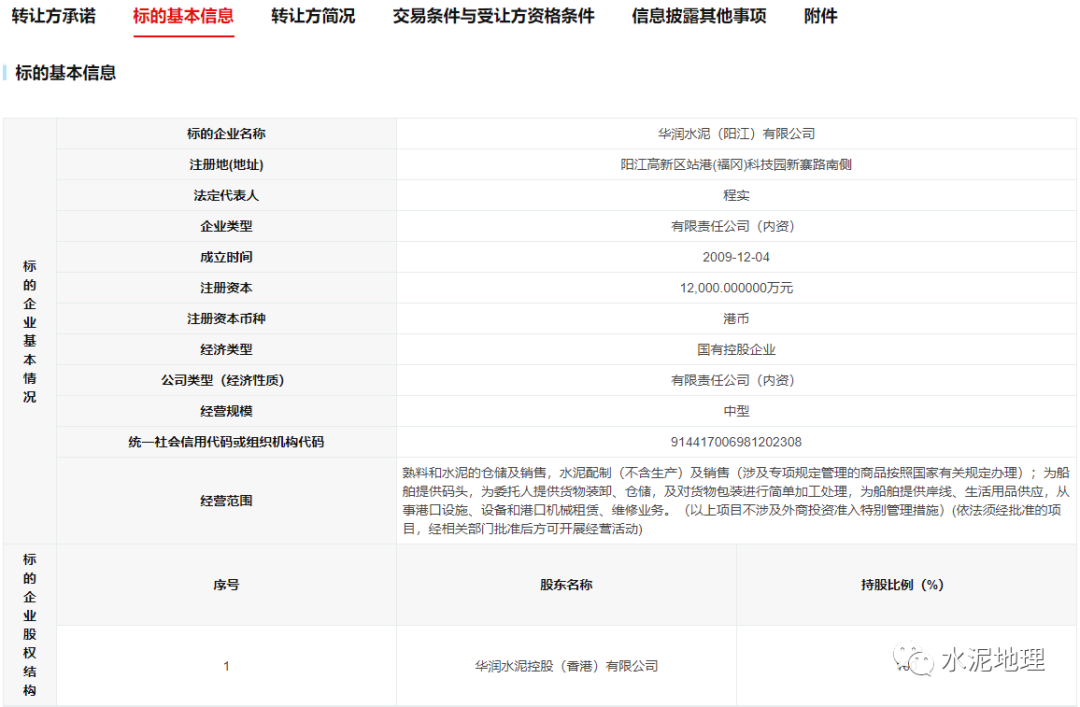Select the business scope paragraph starting 熟料和水泥
Viewport: 1080px width, 707px height.
coord(736,501)
